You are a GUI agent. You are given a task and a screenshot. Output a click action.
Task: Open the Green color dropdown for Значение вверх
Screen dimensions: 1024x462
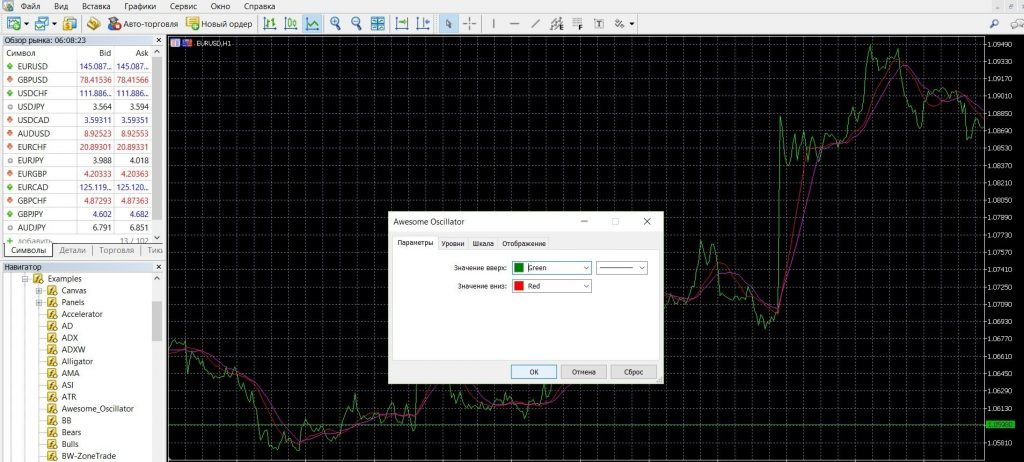pos(584,267)
